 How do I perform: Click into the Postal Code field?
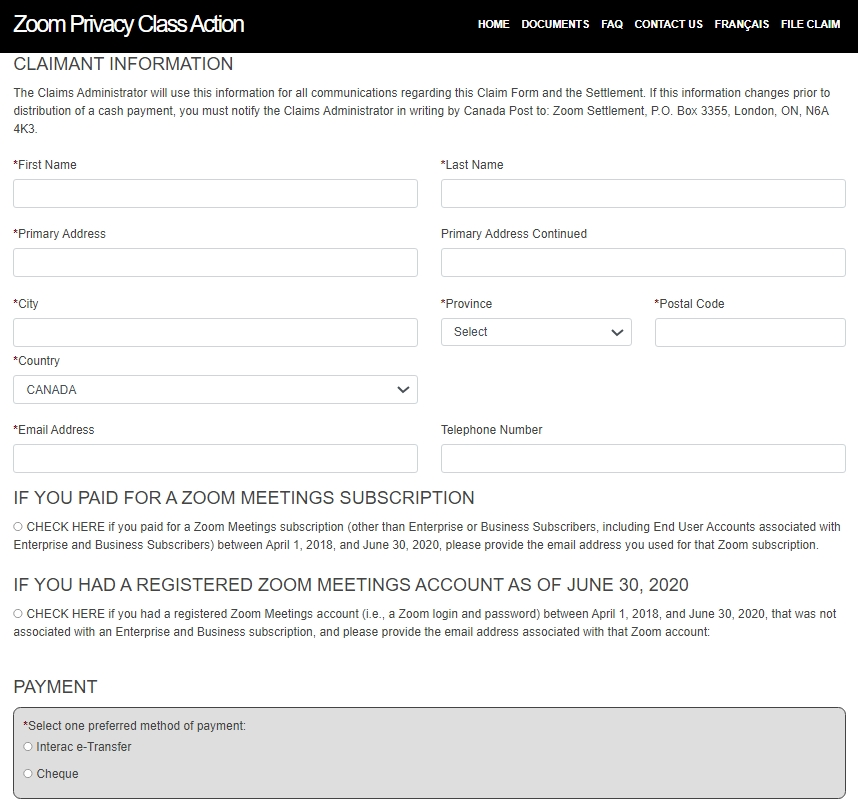750,333
